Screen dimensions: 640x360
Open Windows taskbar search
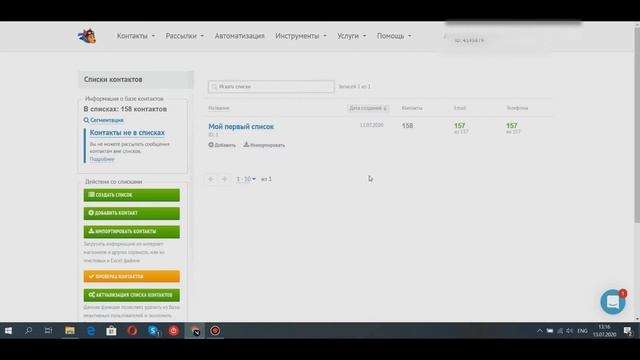(x=29, y=331)
